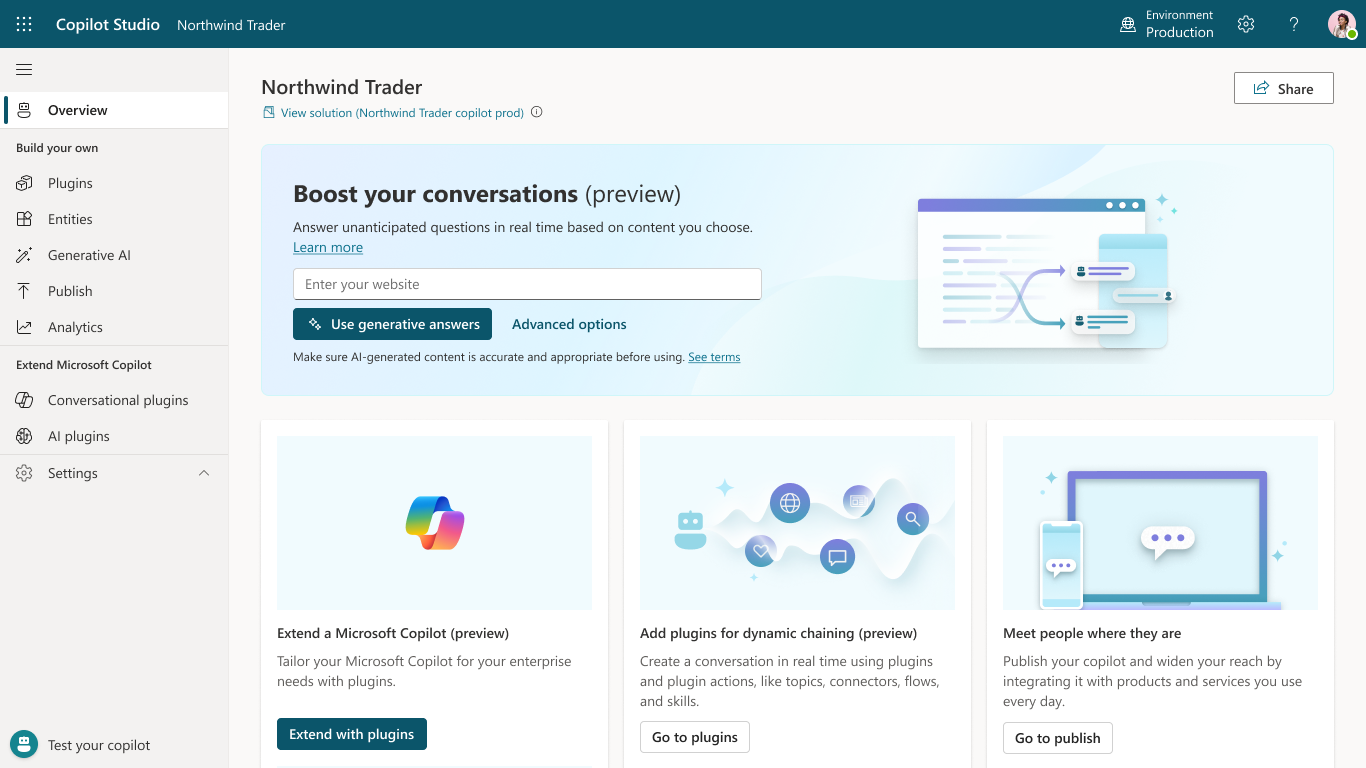Open the Generative AI section
This screenshot has height=768, width=1366.
88,254
